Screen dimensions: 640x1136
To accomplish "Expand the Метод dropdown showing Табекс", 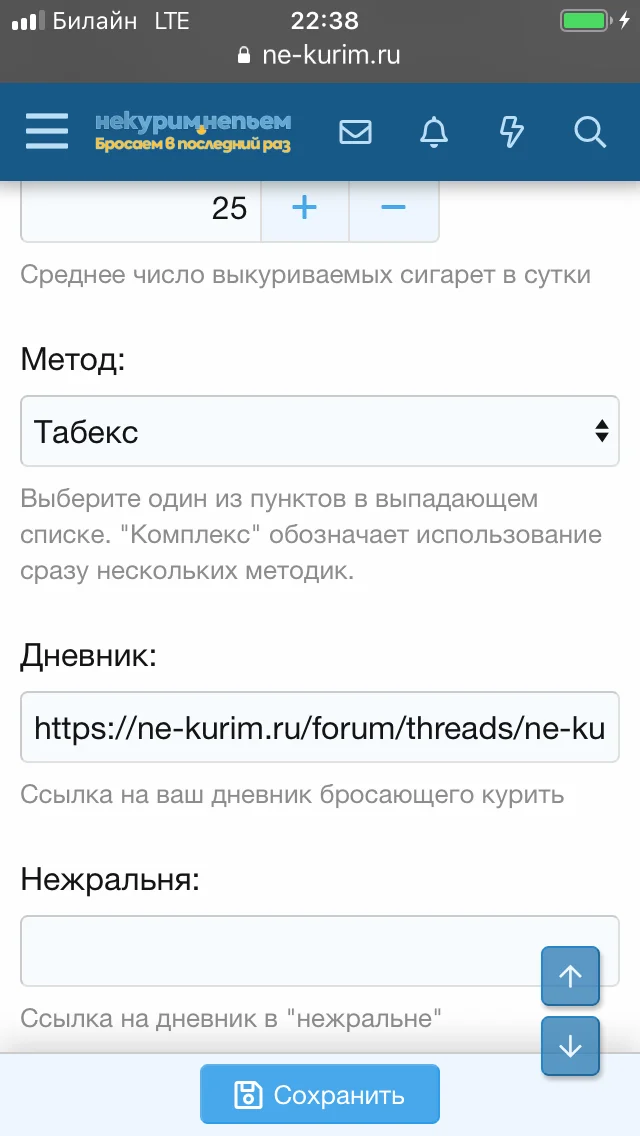I will (x=320, y=431).
